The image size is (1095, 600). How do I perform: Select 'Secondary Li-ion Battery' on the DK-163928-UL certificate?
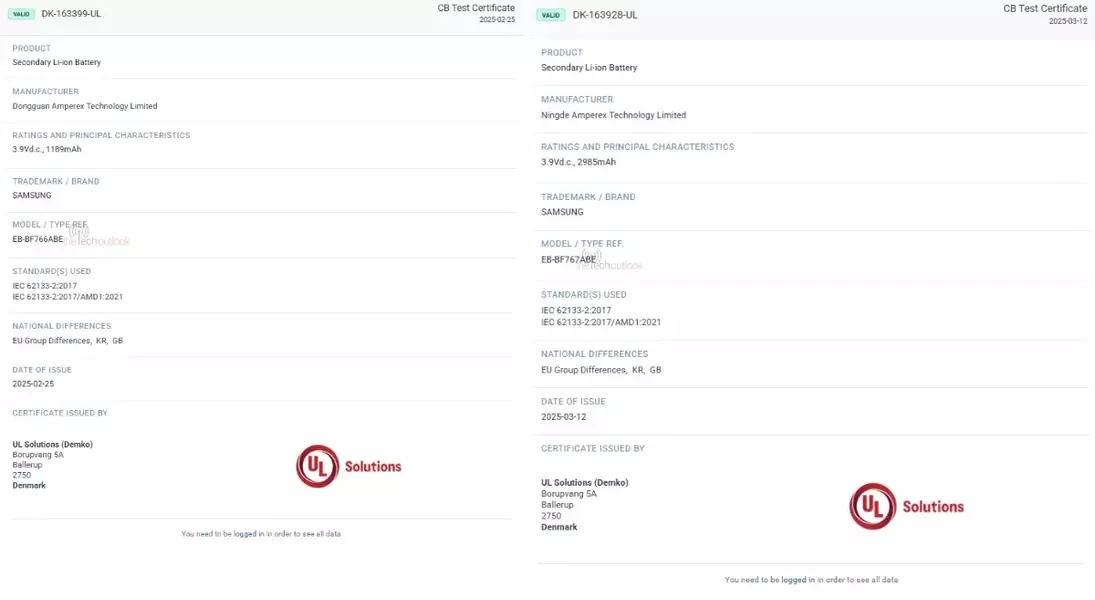coord(589,68)
